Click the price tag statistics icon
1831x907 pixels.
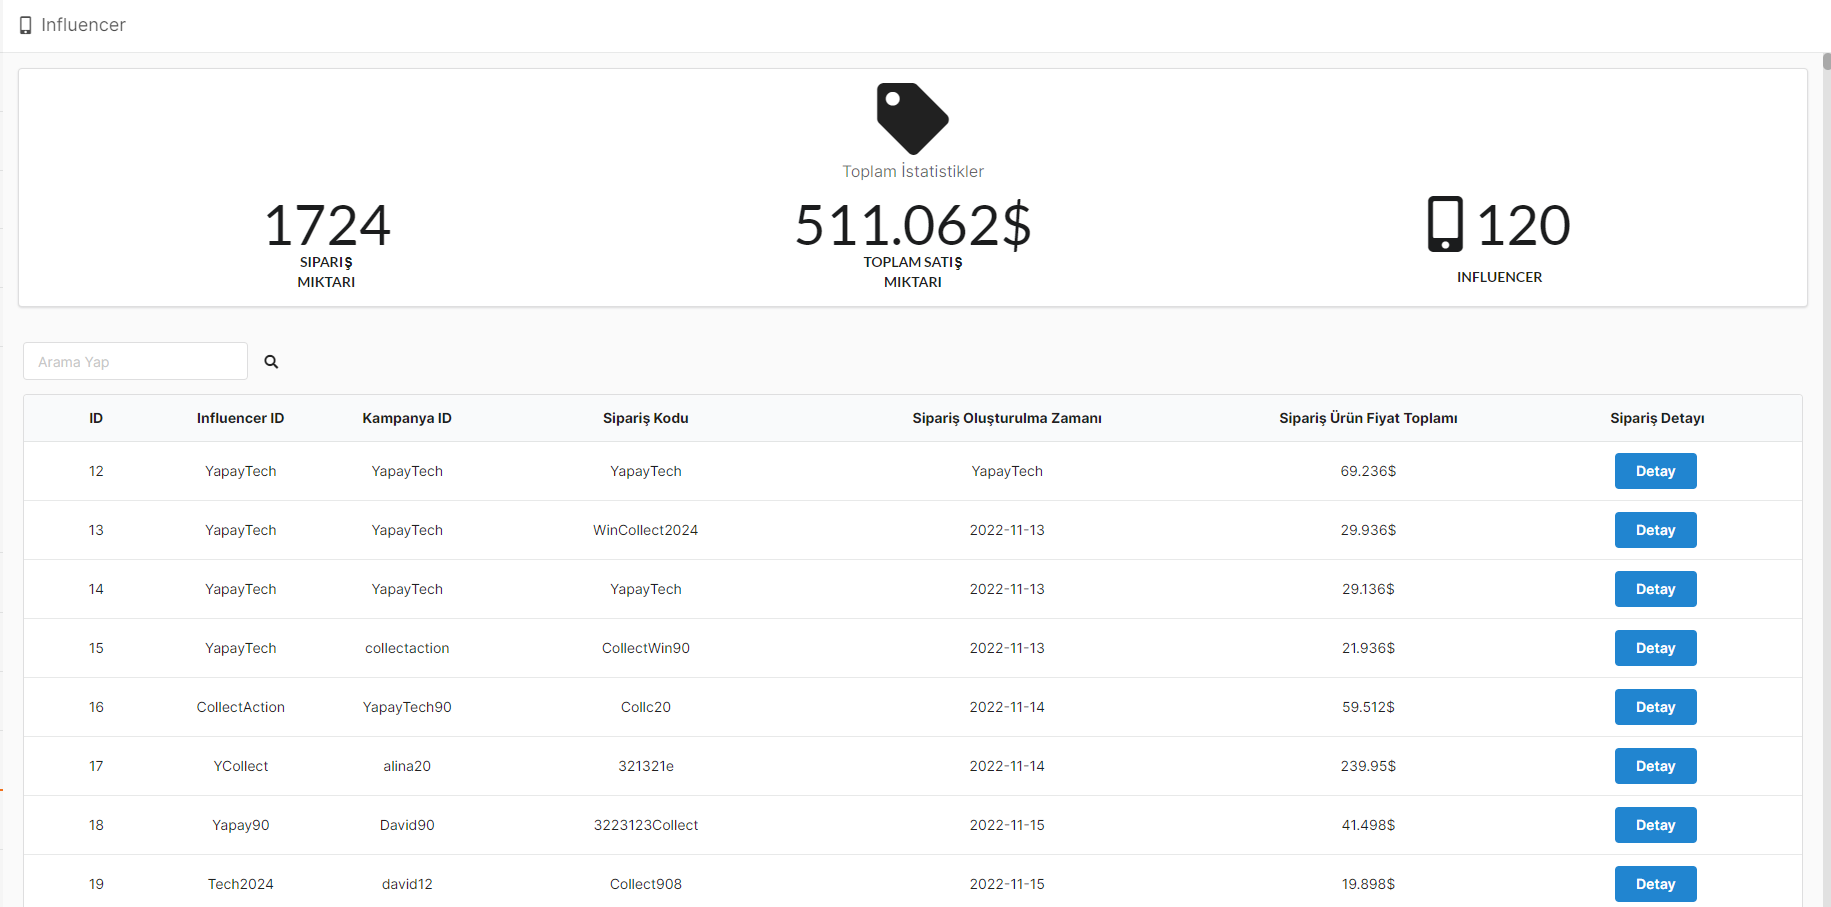pyautogui.click(x=912, y=118)
